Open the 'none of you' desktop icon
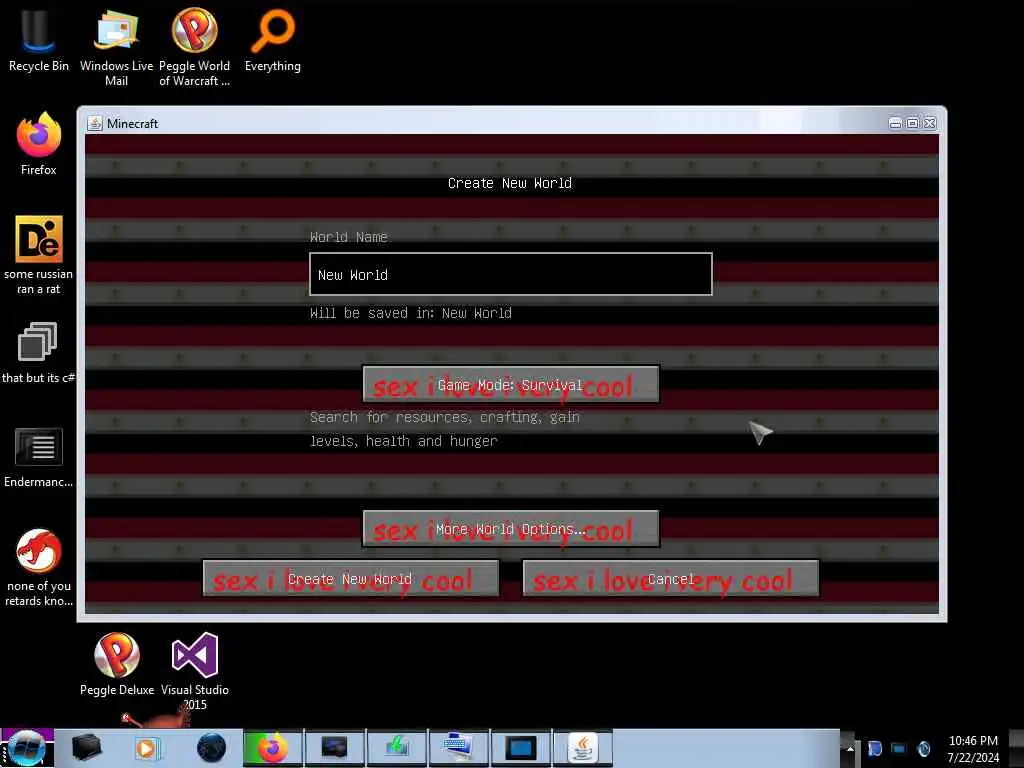 coord(39,568)
